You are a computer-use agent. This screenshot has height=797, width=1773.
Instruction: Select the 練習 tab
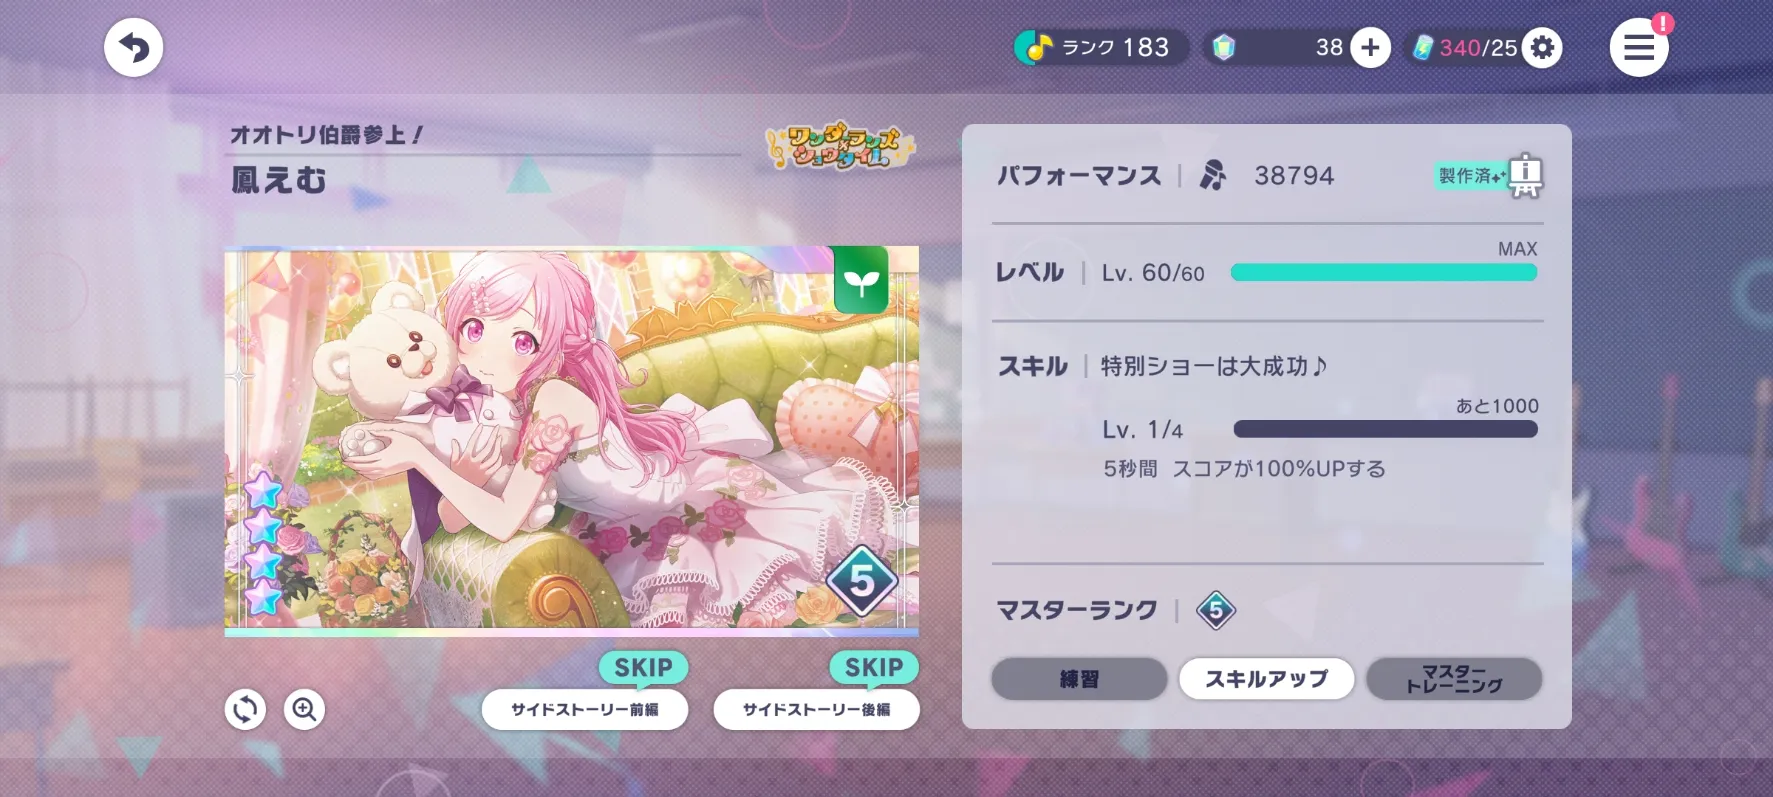(x=1079, y=679)
